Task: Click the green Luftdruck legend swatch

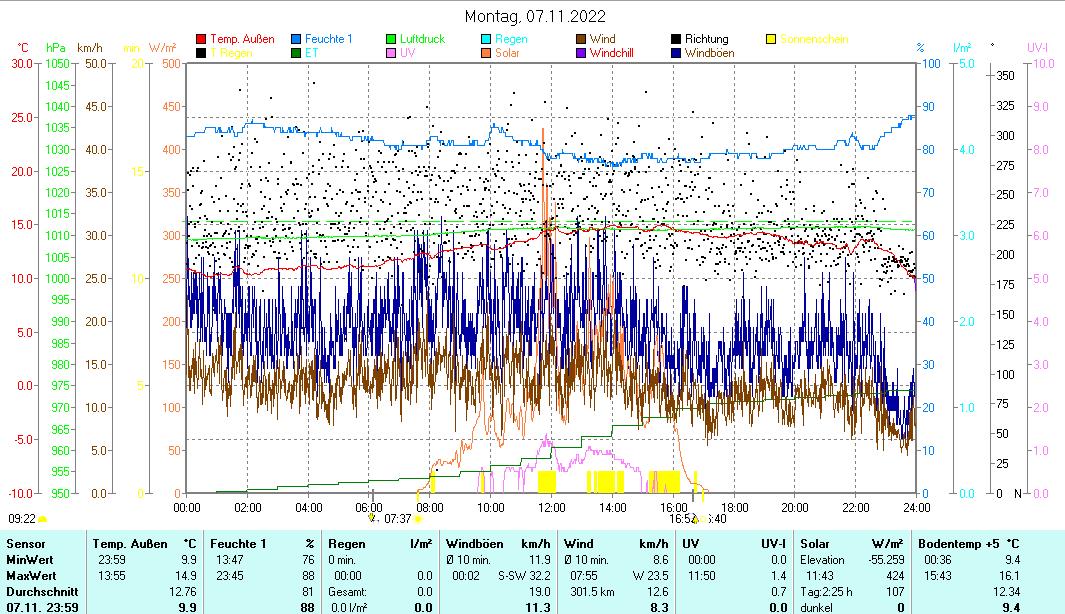Action: 391,39
